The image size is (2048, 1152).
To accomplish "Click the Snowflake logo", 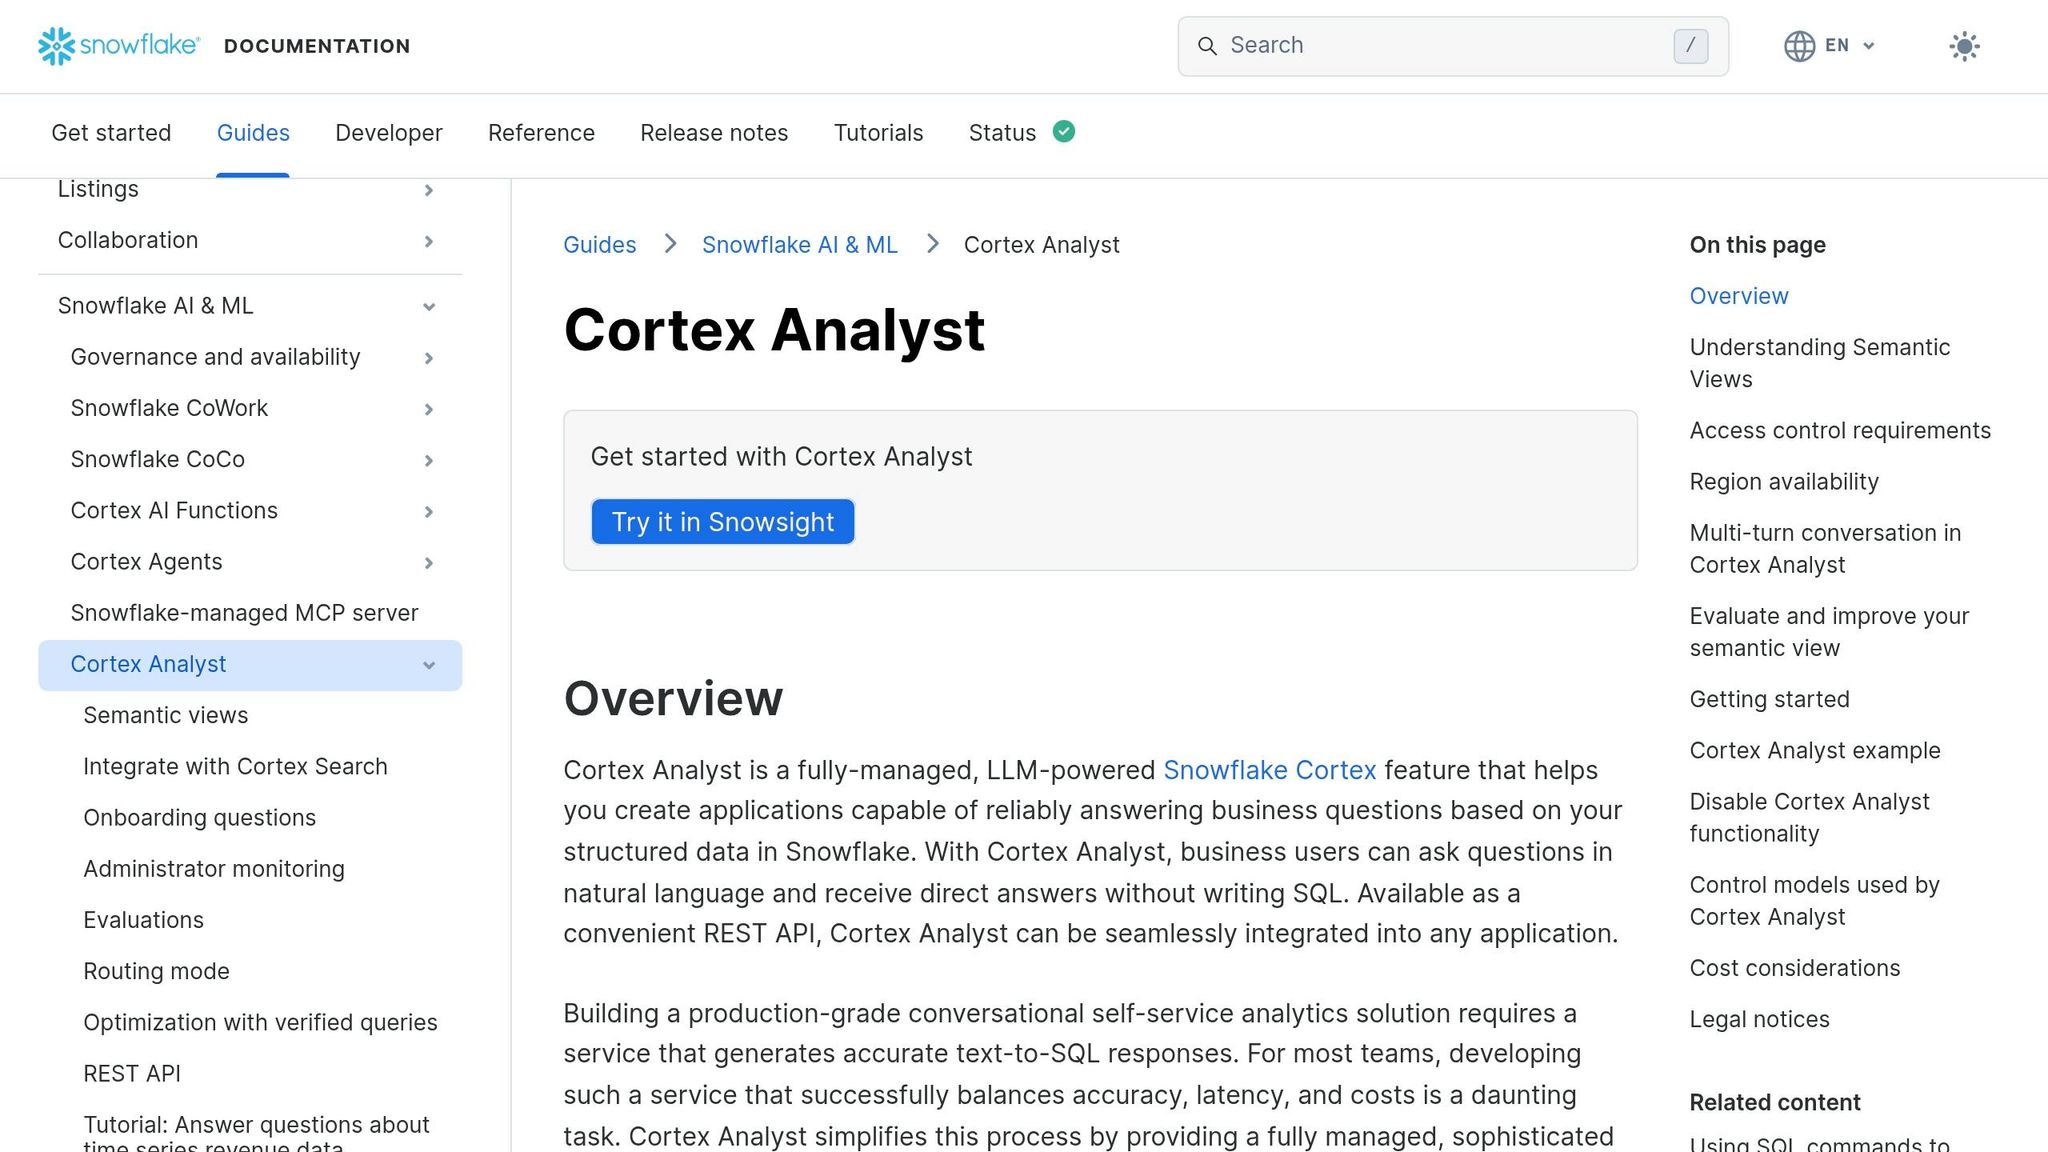I will (x=118, y=46).
